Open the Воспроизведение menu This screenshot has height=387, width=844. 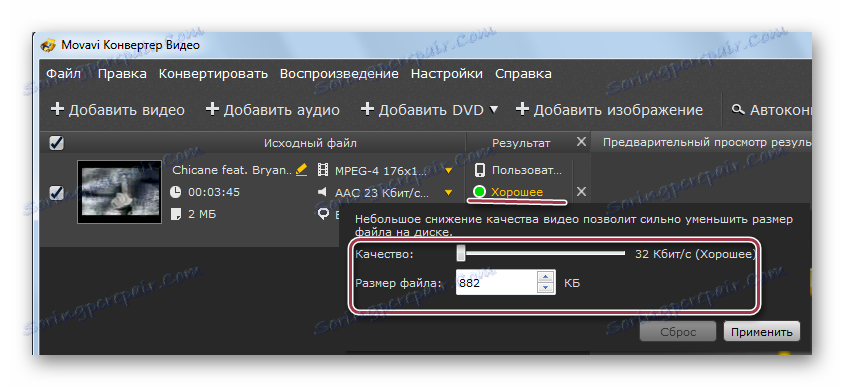[339, 73]
